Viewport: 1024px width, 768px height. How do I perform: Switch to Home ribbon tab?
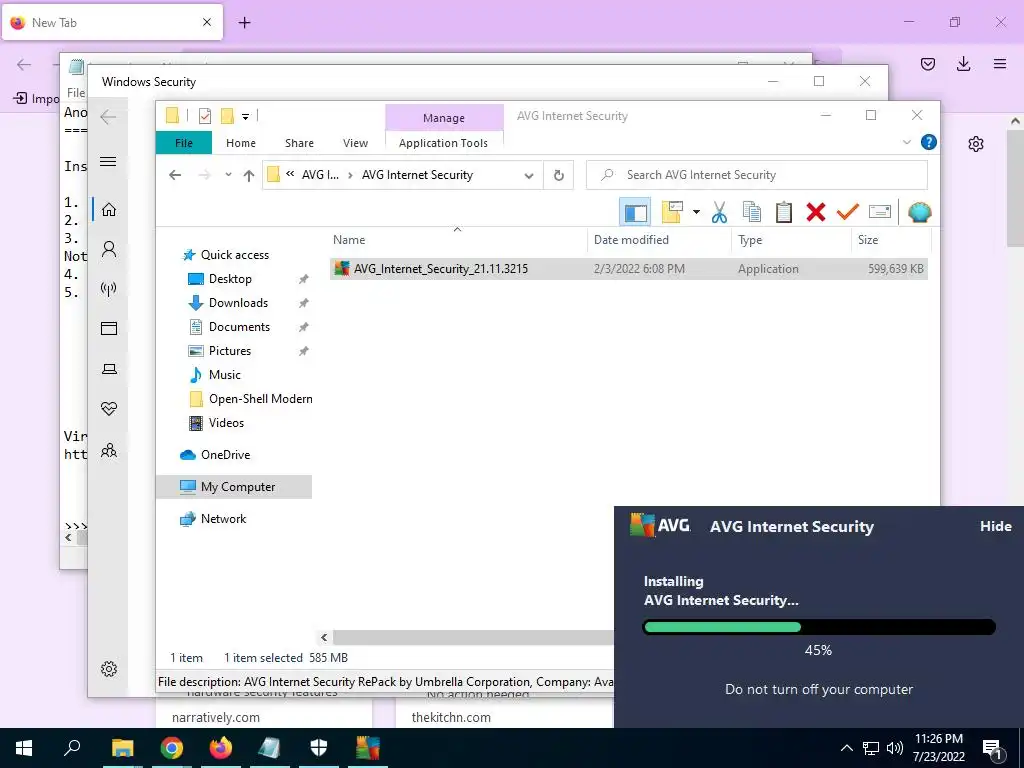[241, 142]
